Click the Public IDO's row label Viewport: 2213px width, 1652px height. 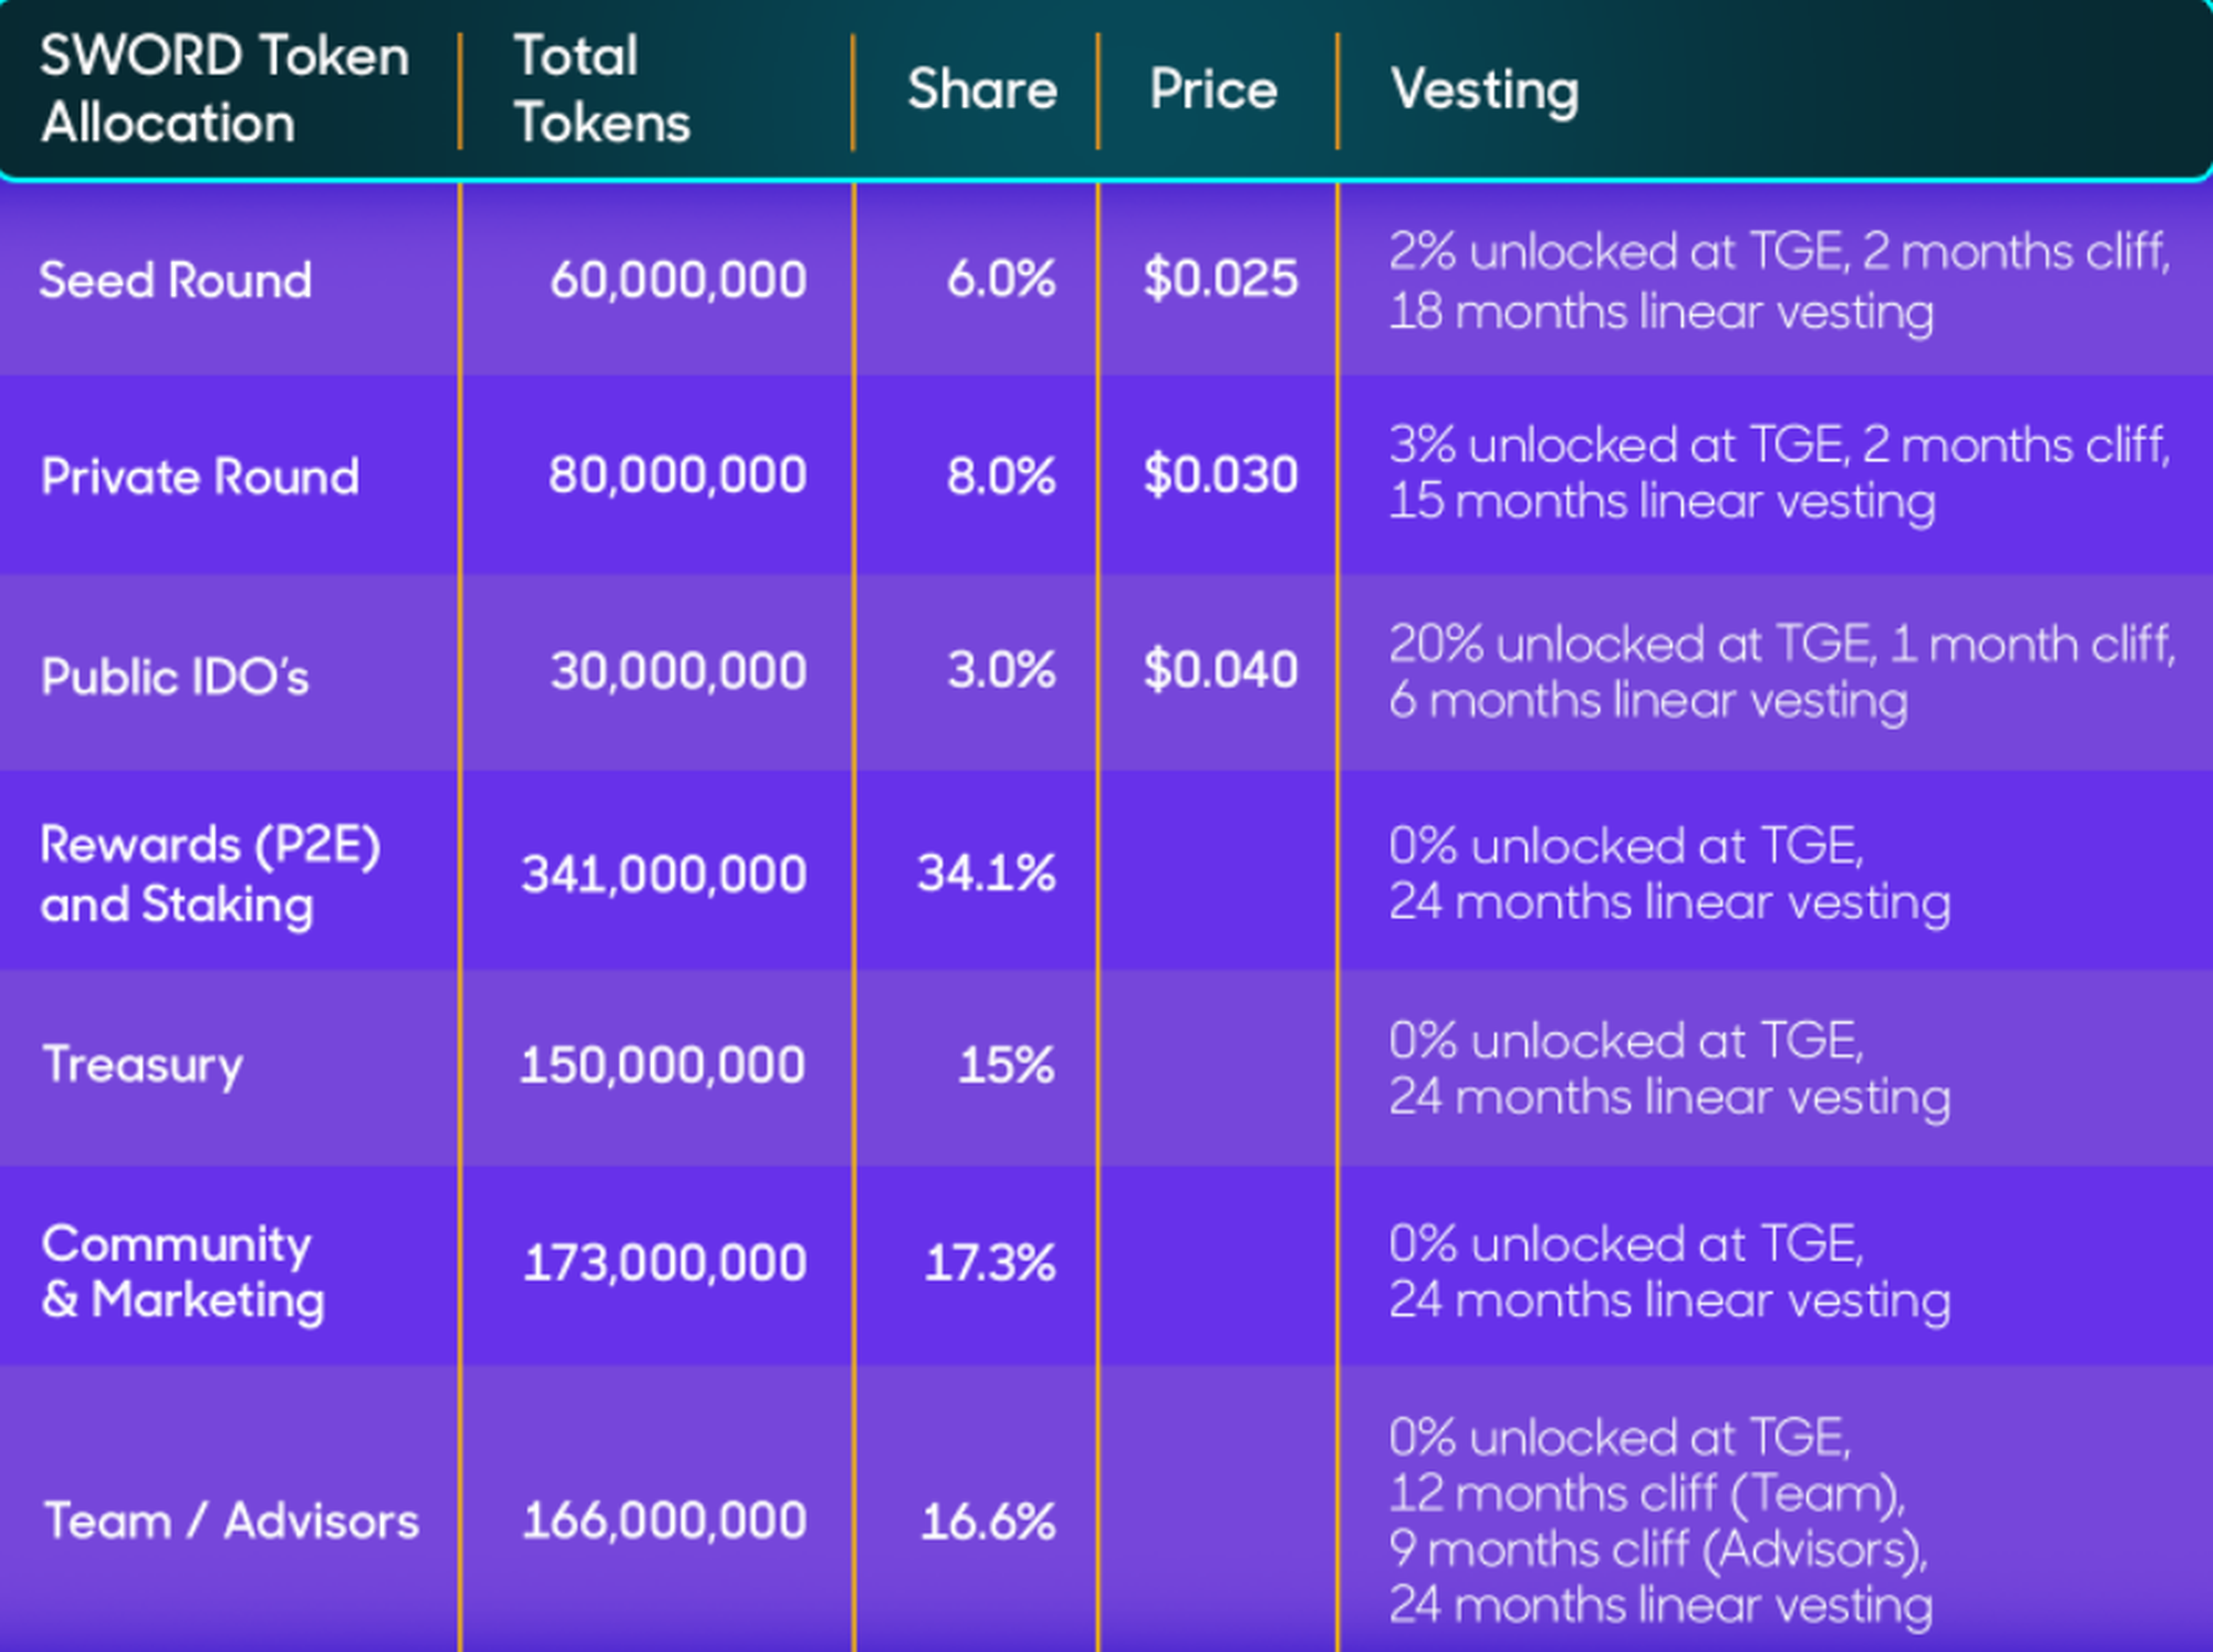coord(175,676)
